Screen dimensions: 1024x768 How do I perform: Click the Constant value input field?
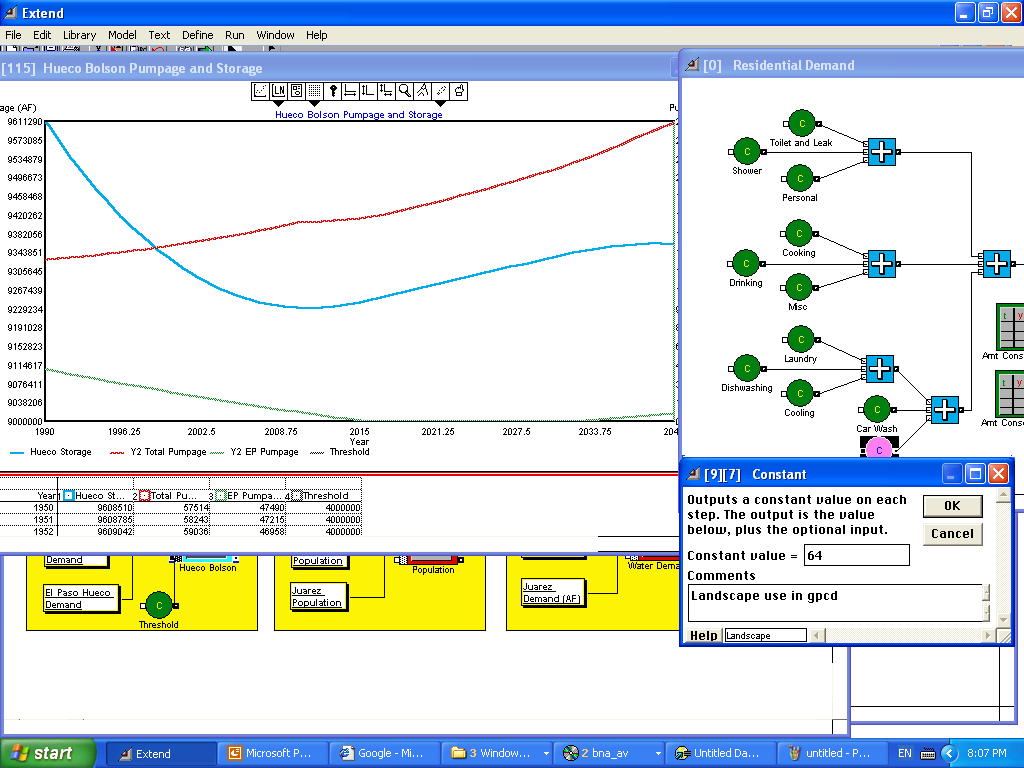tap(856, 555)
